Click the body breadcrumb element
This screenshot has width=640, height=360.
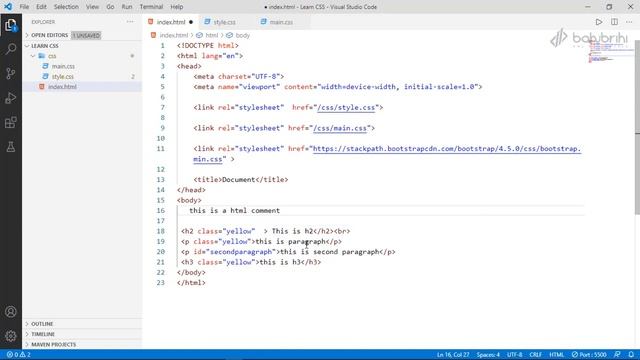tap(238, 36)
